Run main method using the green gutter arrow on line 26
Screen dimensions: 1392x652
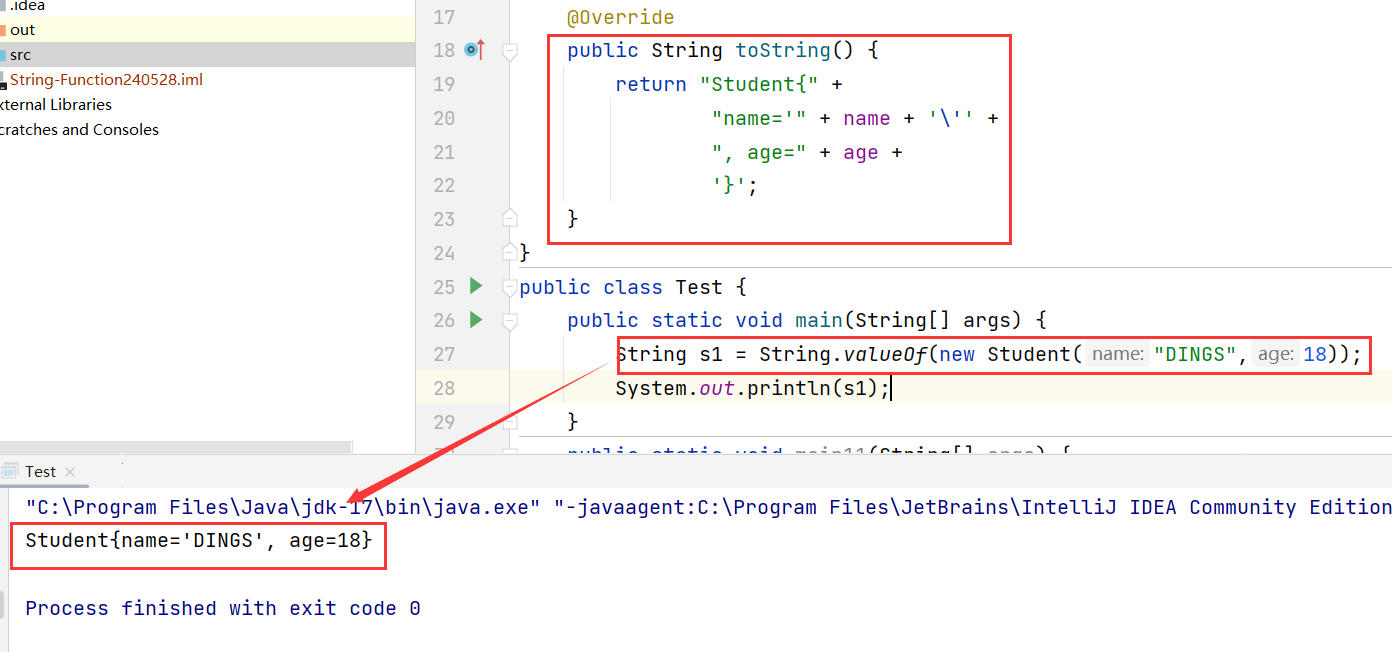(476, 320)
